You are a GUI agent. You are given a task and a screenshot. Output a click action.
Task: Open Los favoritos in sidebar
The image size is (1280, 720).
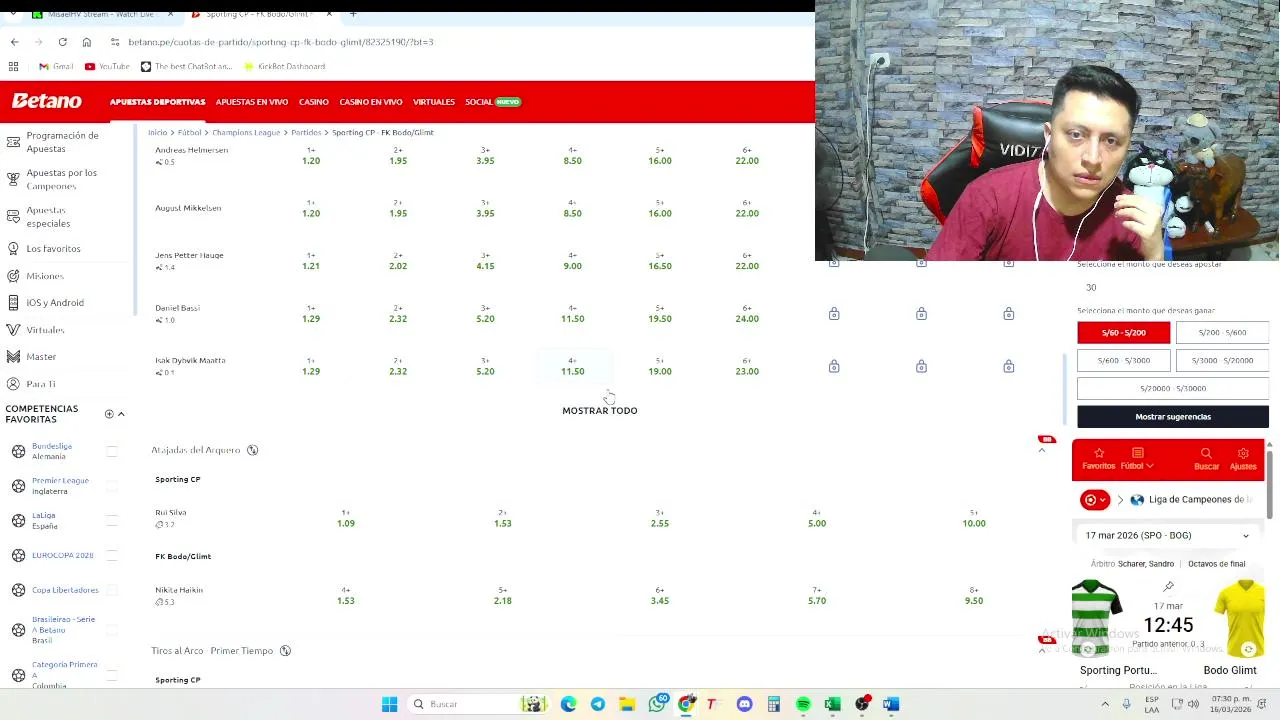pyautogui.click(x=53, y=248)
